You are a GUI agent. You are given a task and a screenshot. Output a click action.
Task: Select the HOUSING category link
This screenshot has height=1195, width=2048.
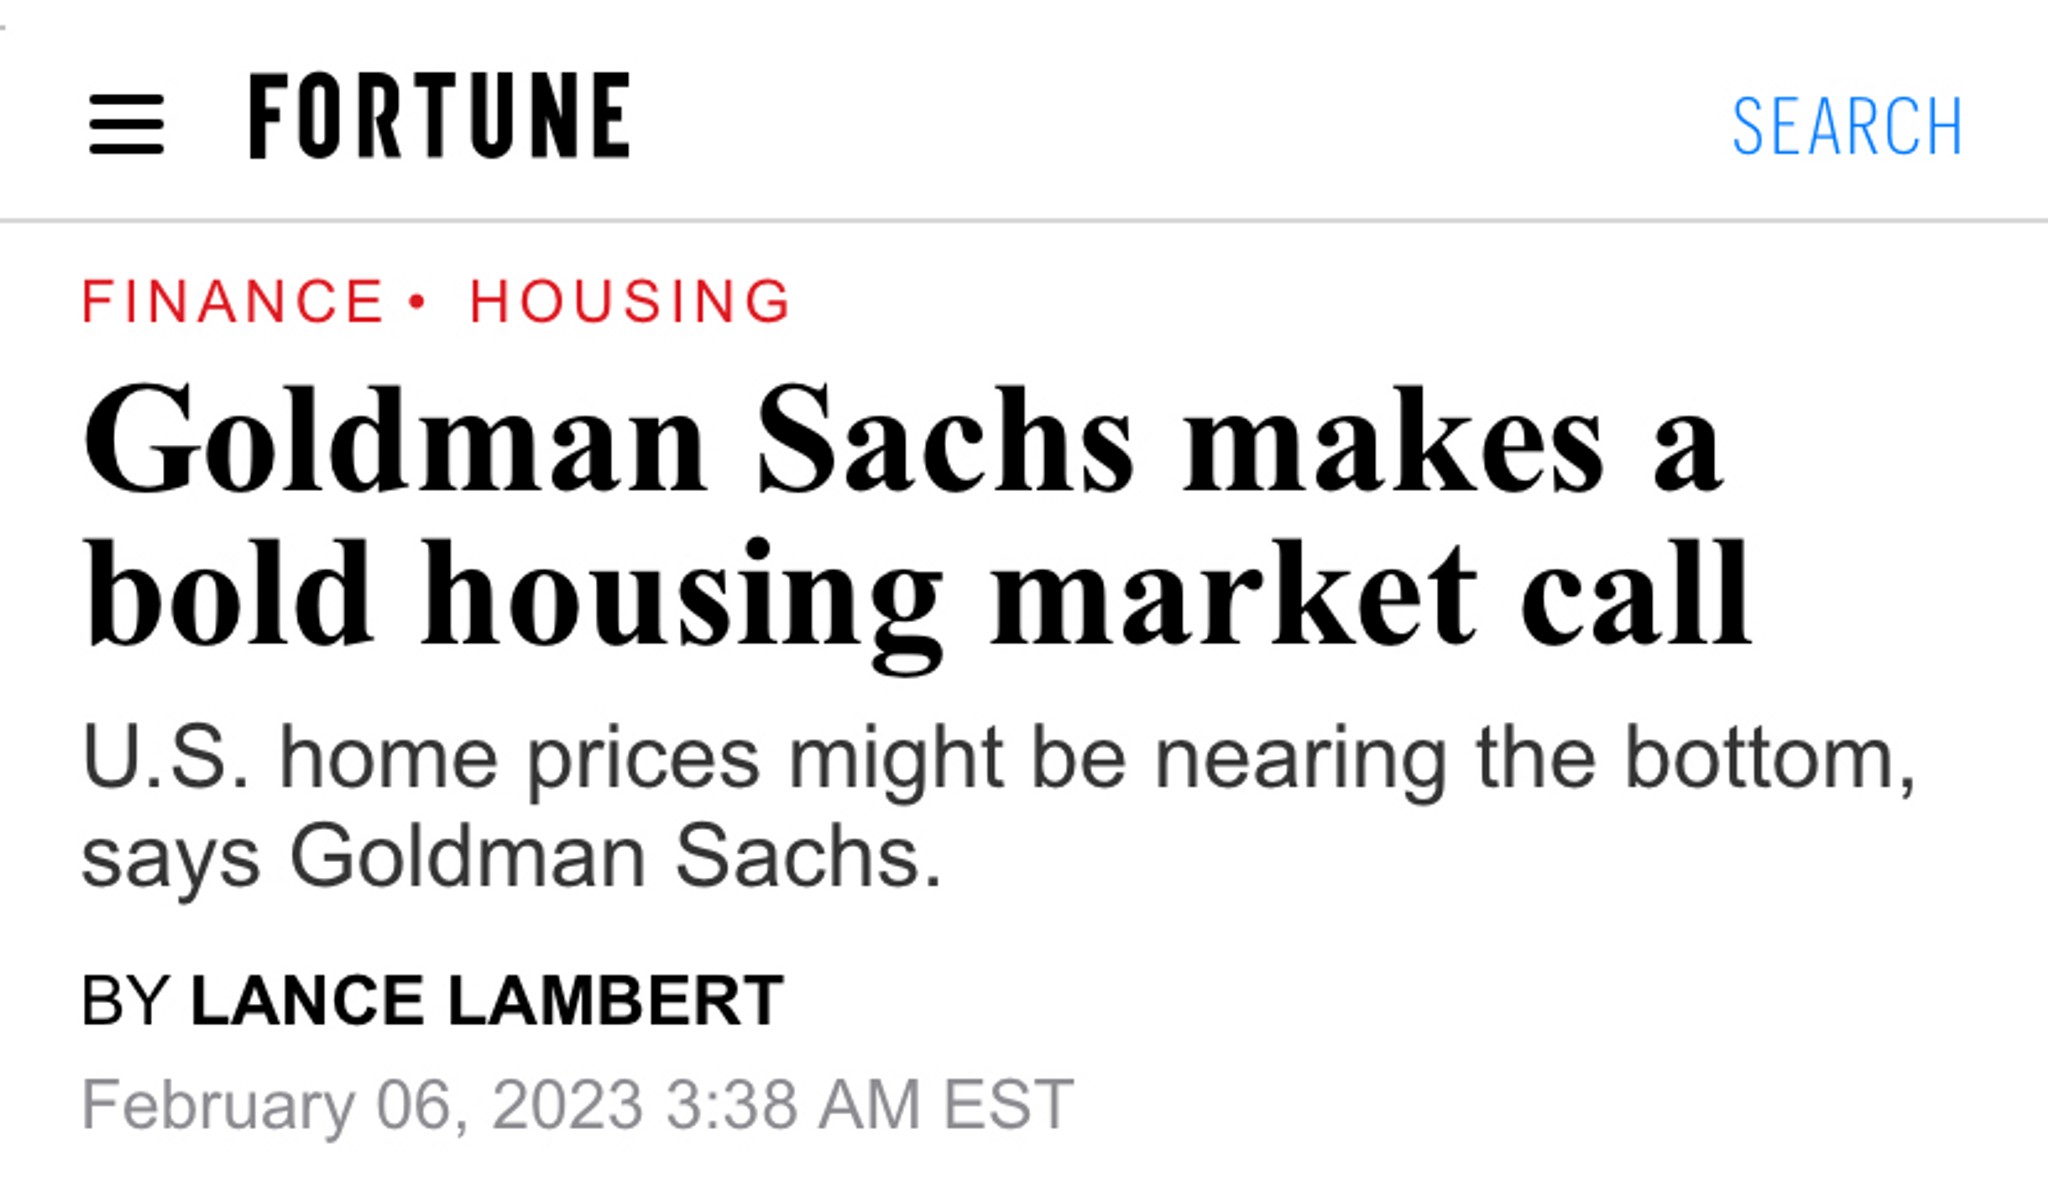[631, 301]
